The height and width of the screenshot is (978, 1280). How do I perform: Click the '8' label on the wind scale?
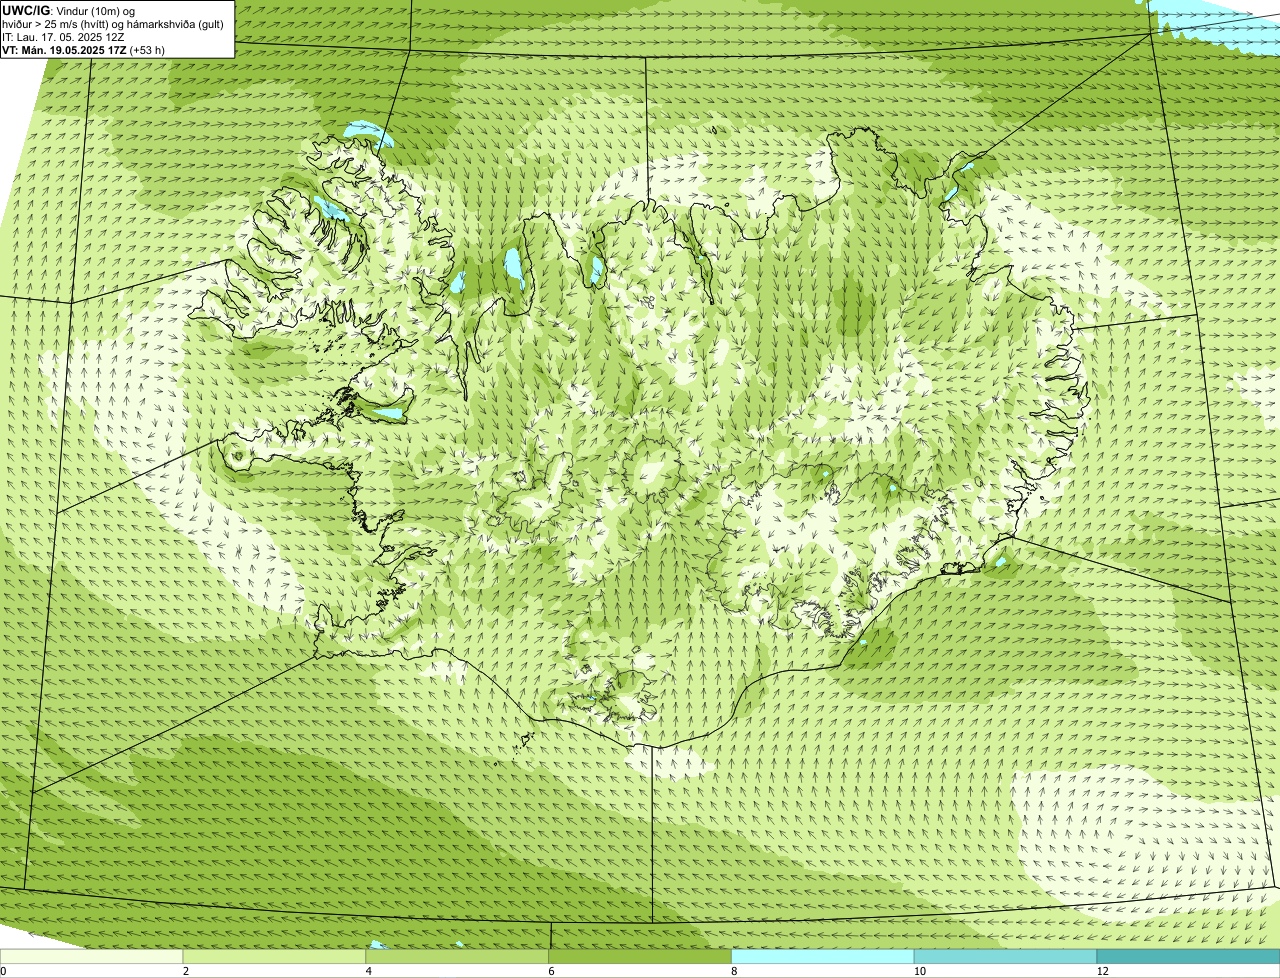pyautogui.click(x=734, y=971)
